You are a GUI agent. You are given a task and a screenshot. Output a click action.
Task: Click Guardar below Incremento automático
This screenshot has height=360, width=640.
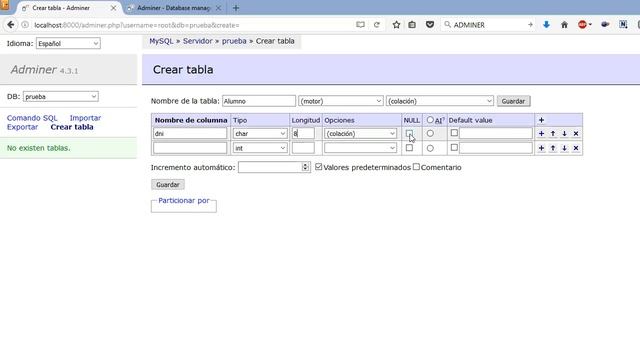(x=168, y=184)
